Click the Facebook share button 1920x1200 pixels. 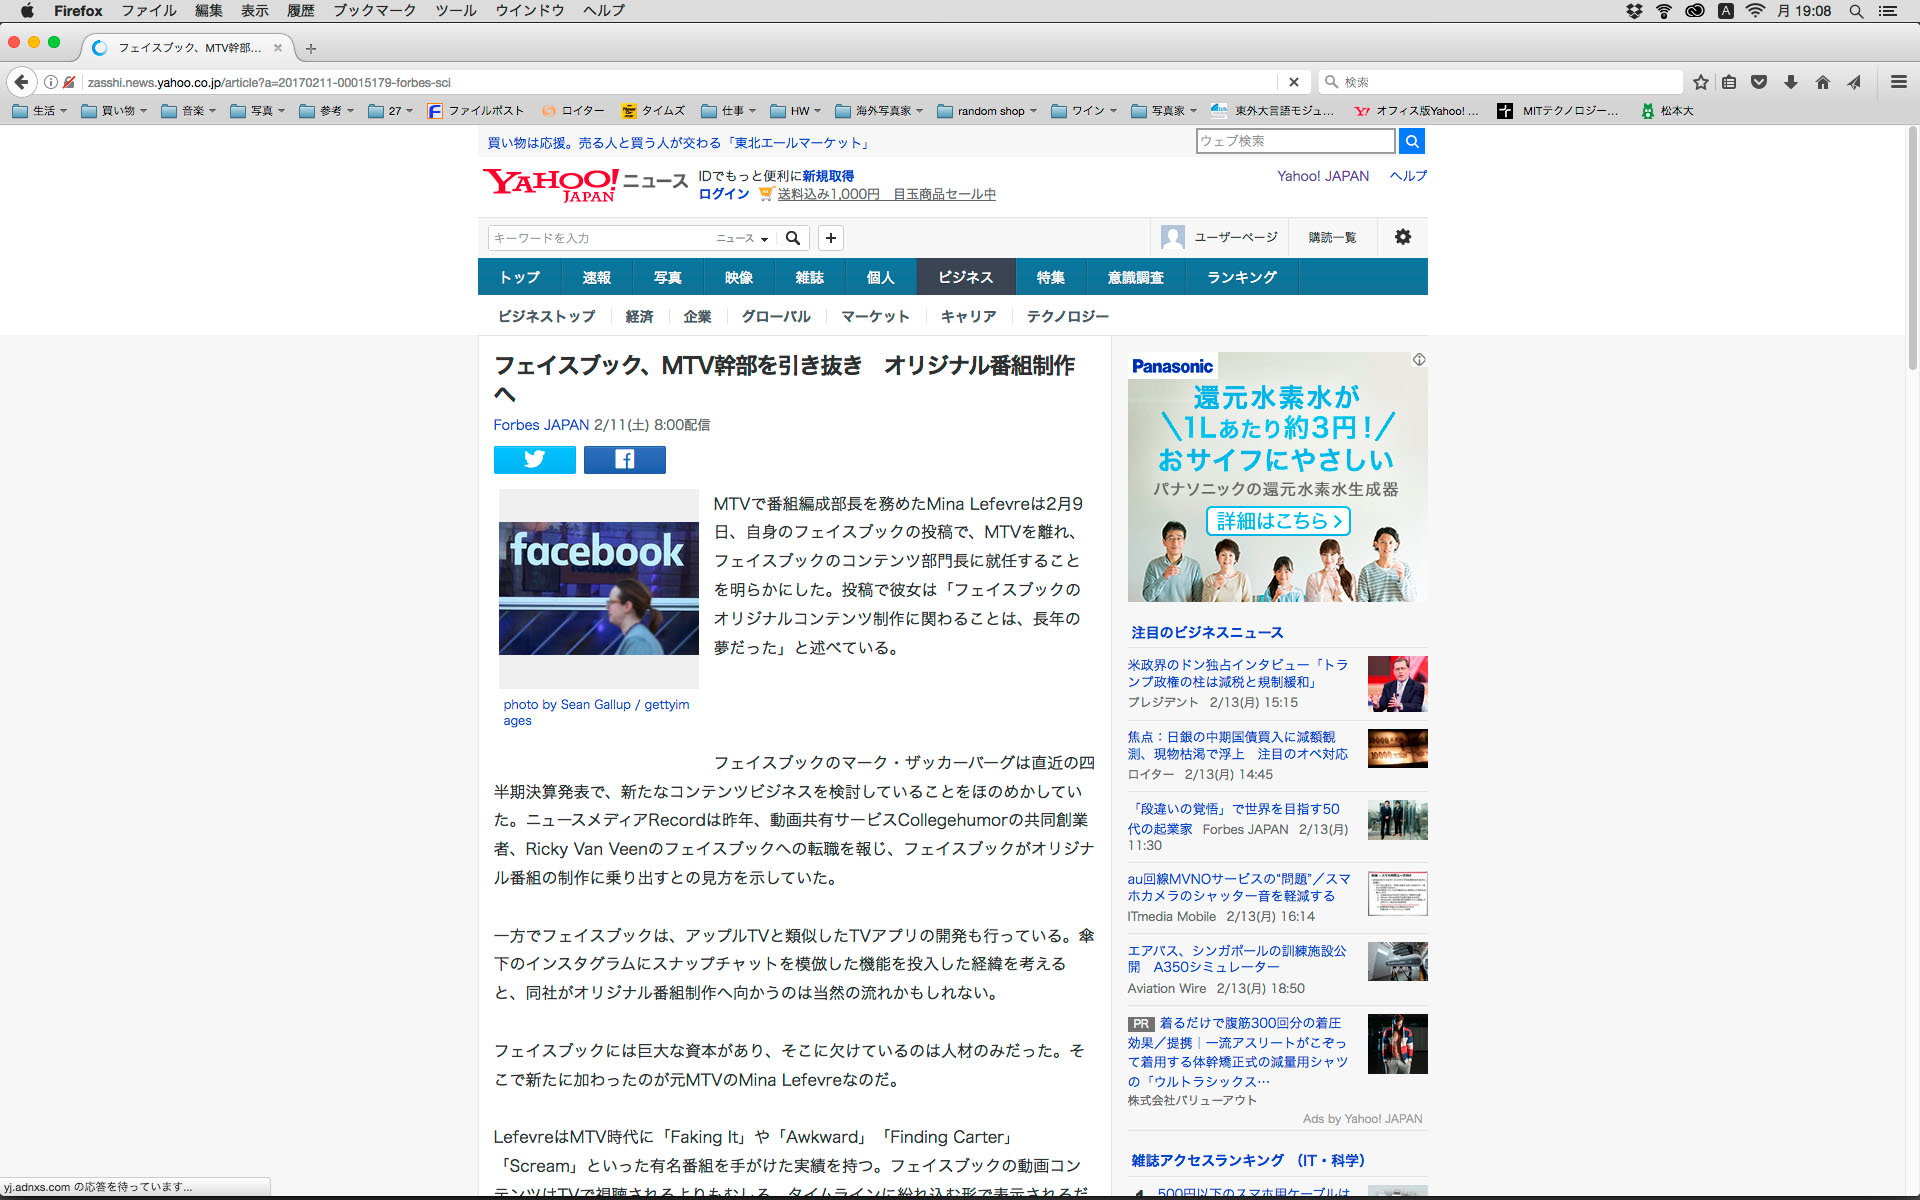pyautogui.click(x=624, y=460)
